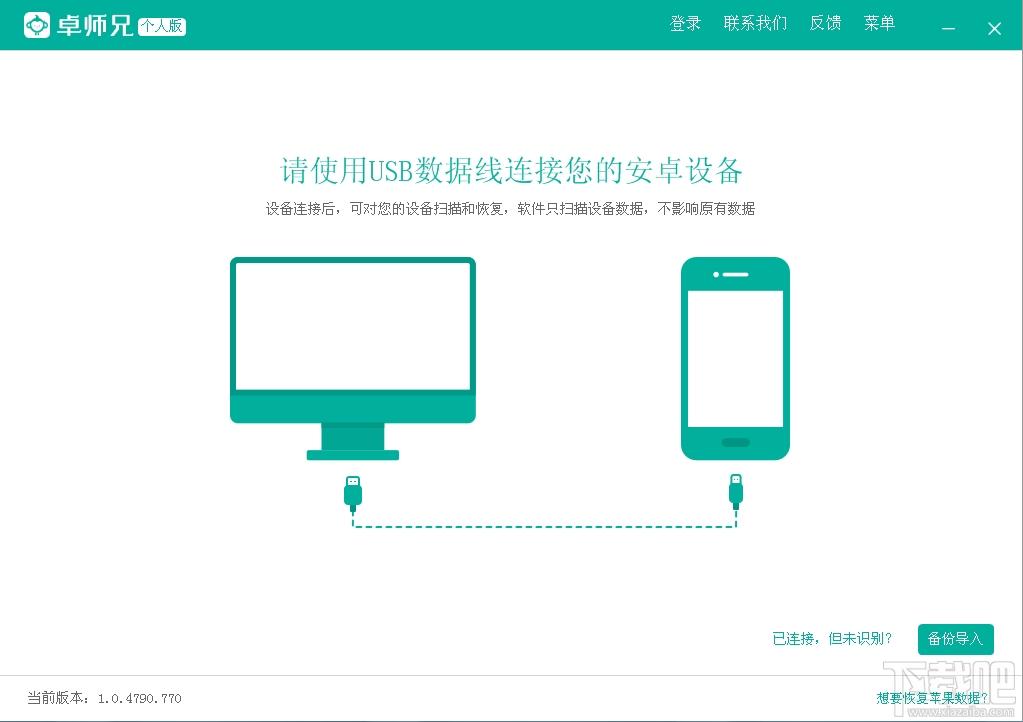Screen dimensions: 1023x722
Task: Open the 菜单 menu item
Action: (879, 23)
